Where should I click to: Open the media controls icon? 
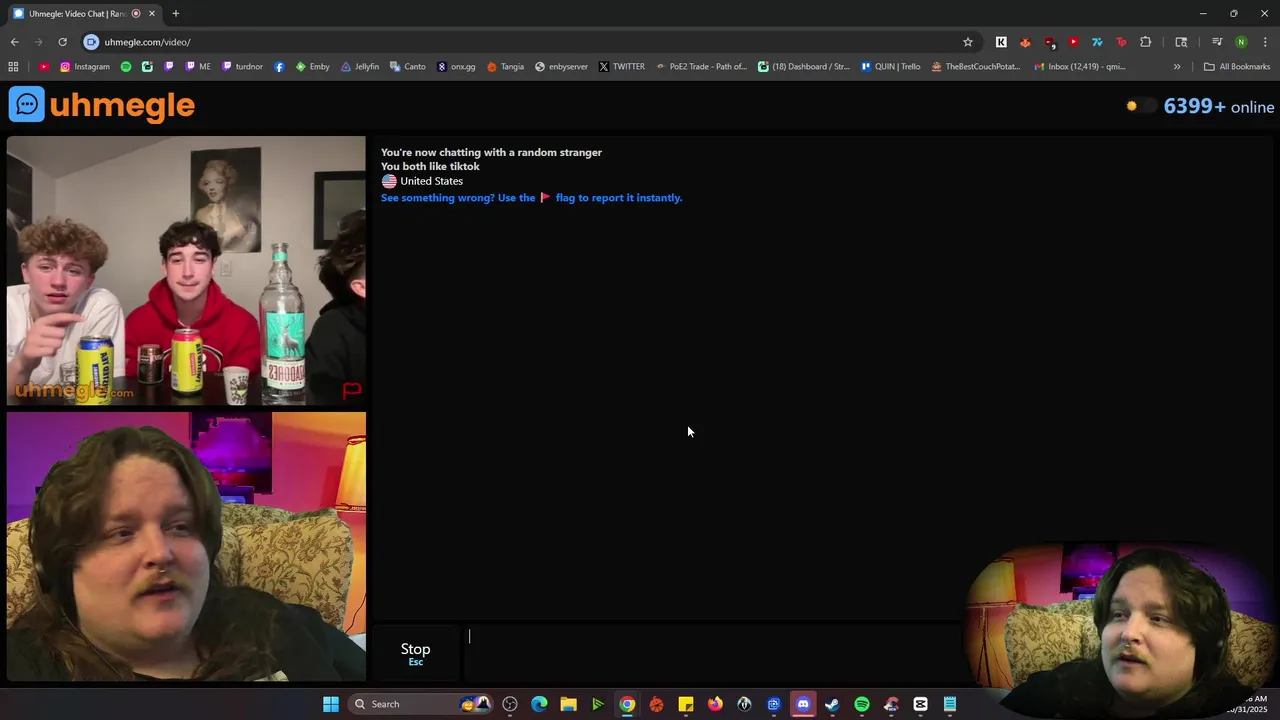tap(1217, 42)
